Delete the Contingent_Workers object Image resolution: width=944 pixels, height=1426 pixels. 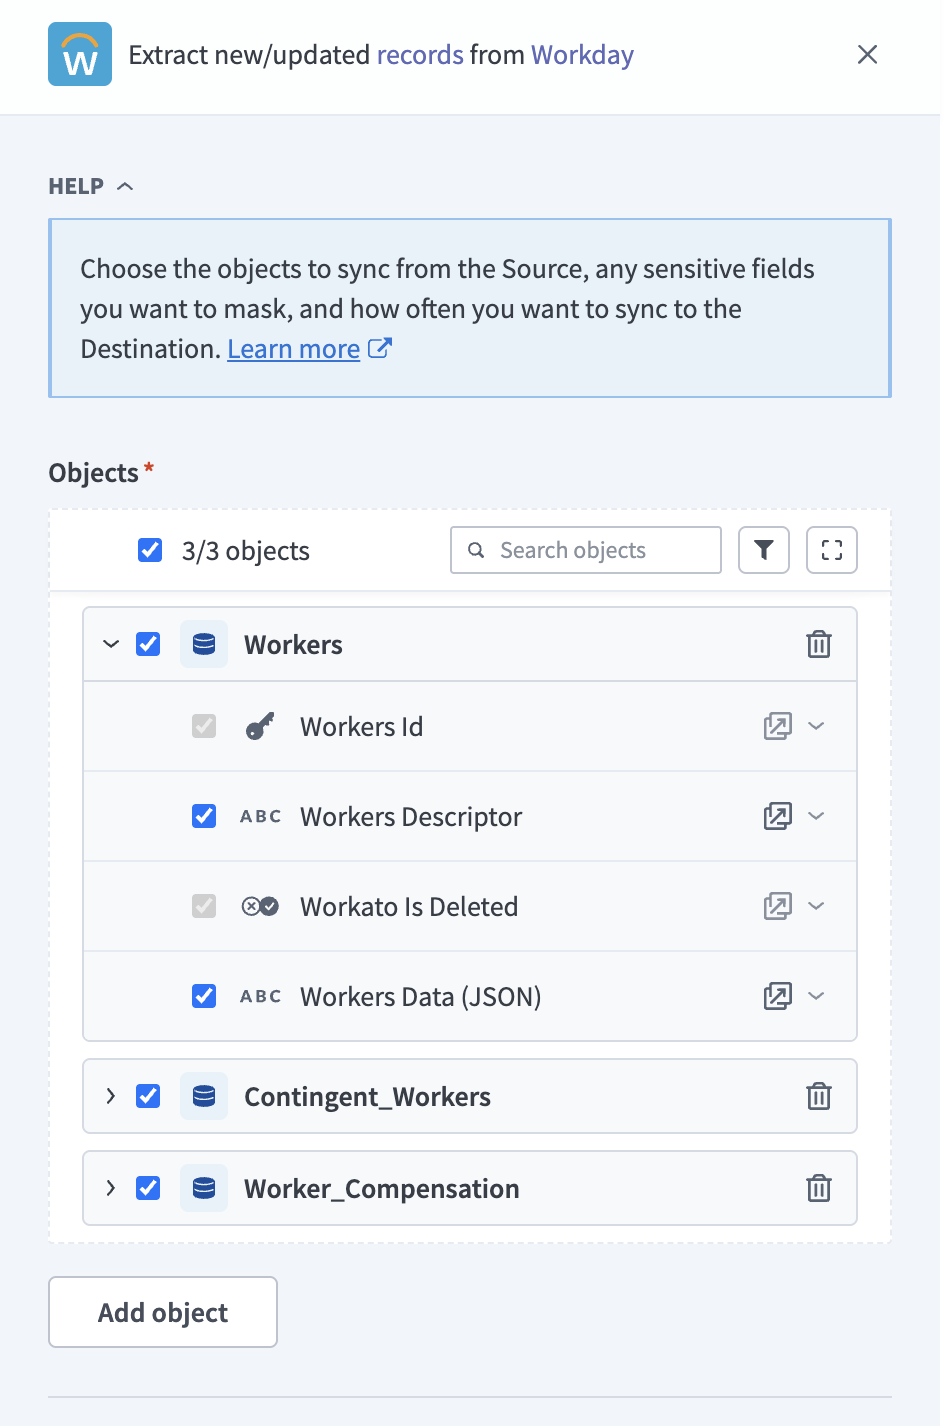pos(819,1096)
